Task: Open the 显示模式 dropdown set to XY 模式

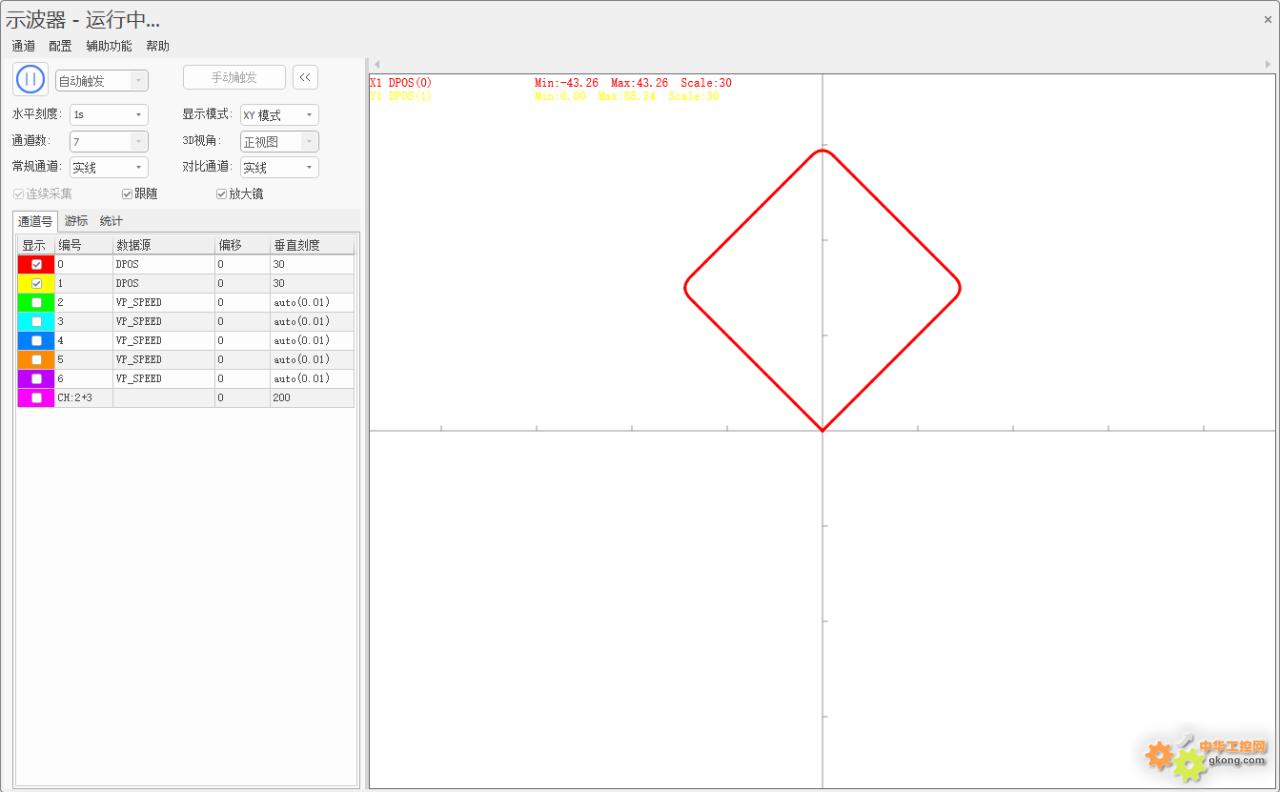Action: [x=279, y=115]
